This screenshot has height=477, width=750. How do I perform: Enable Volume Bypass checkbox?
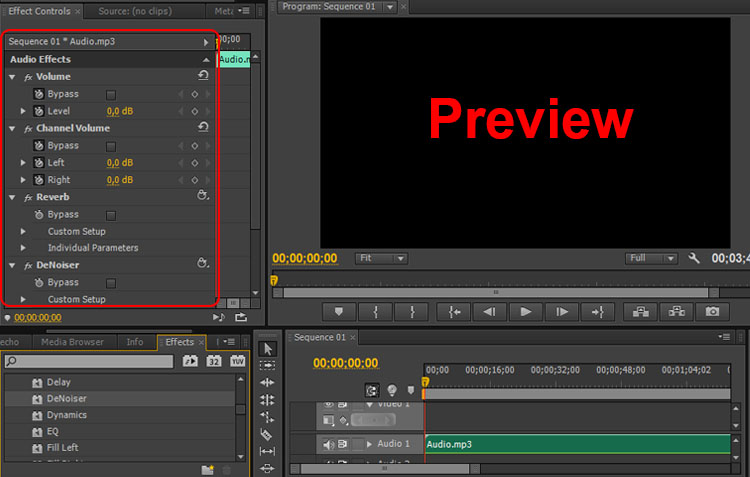(111, 95)
